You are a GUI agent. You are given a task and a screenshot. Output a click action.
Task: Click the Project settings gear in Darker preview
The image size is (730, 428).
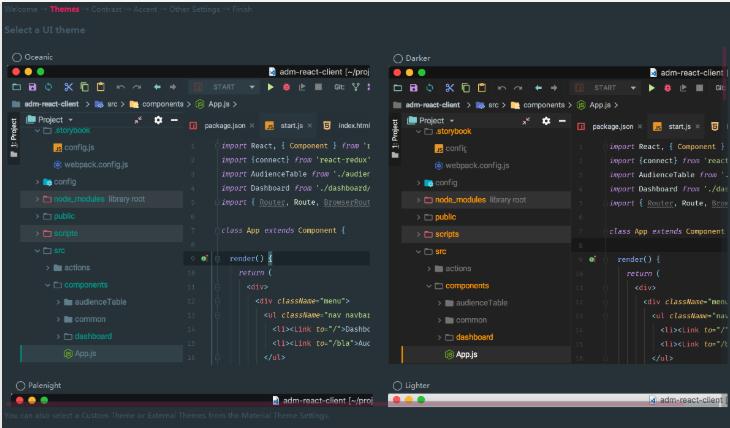[546, 121]
